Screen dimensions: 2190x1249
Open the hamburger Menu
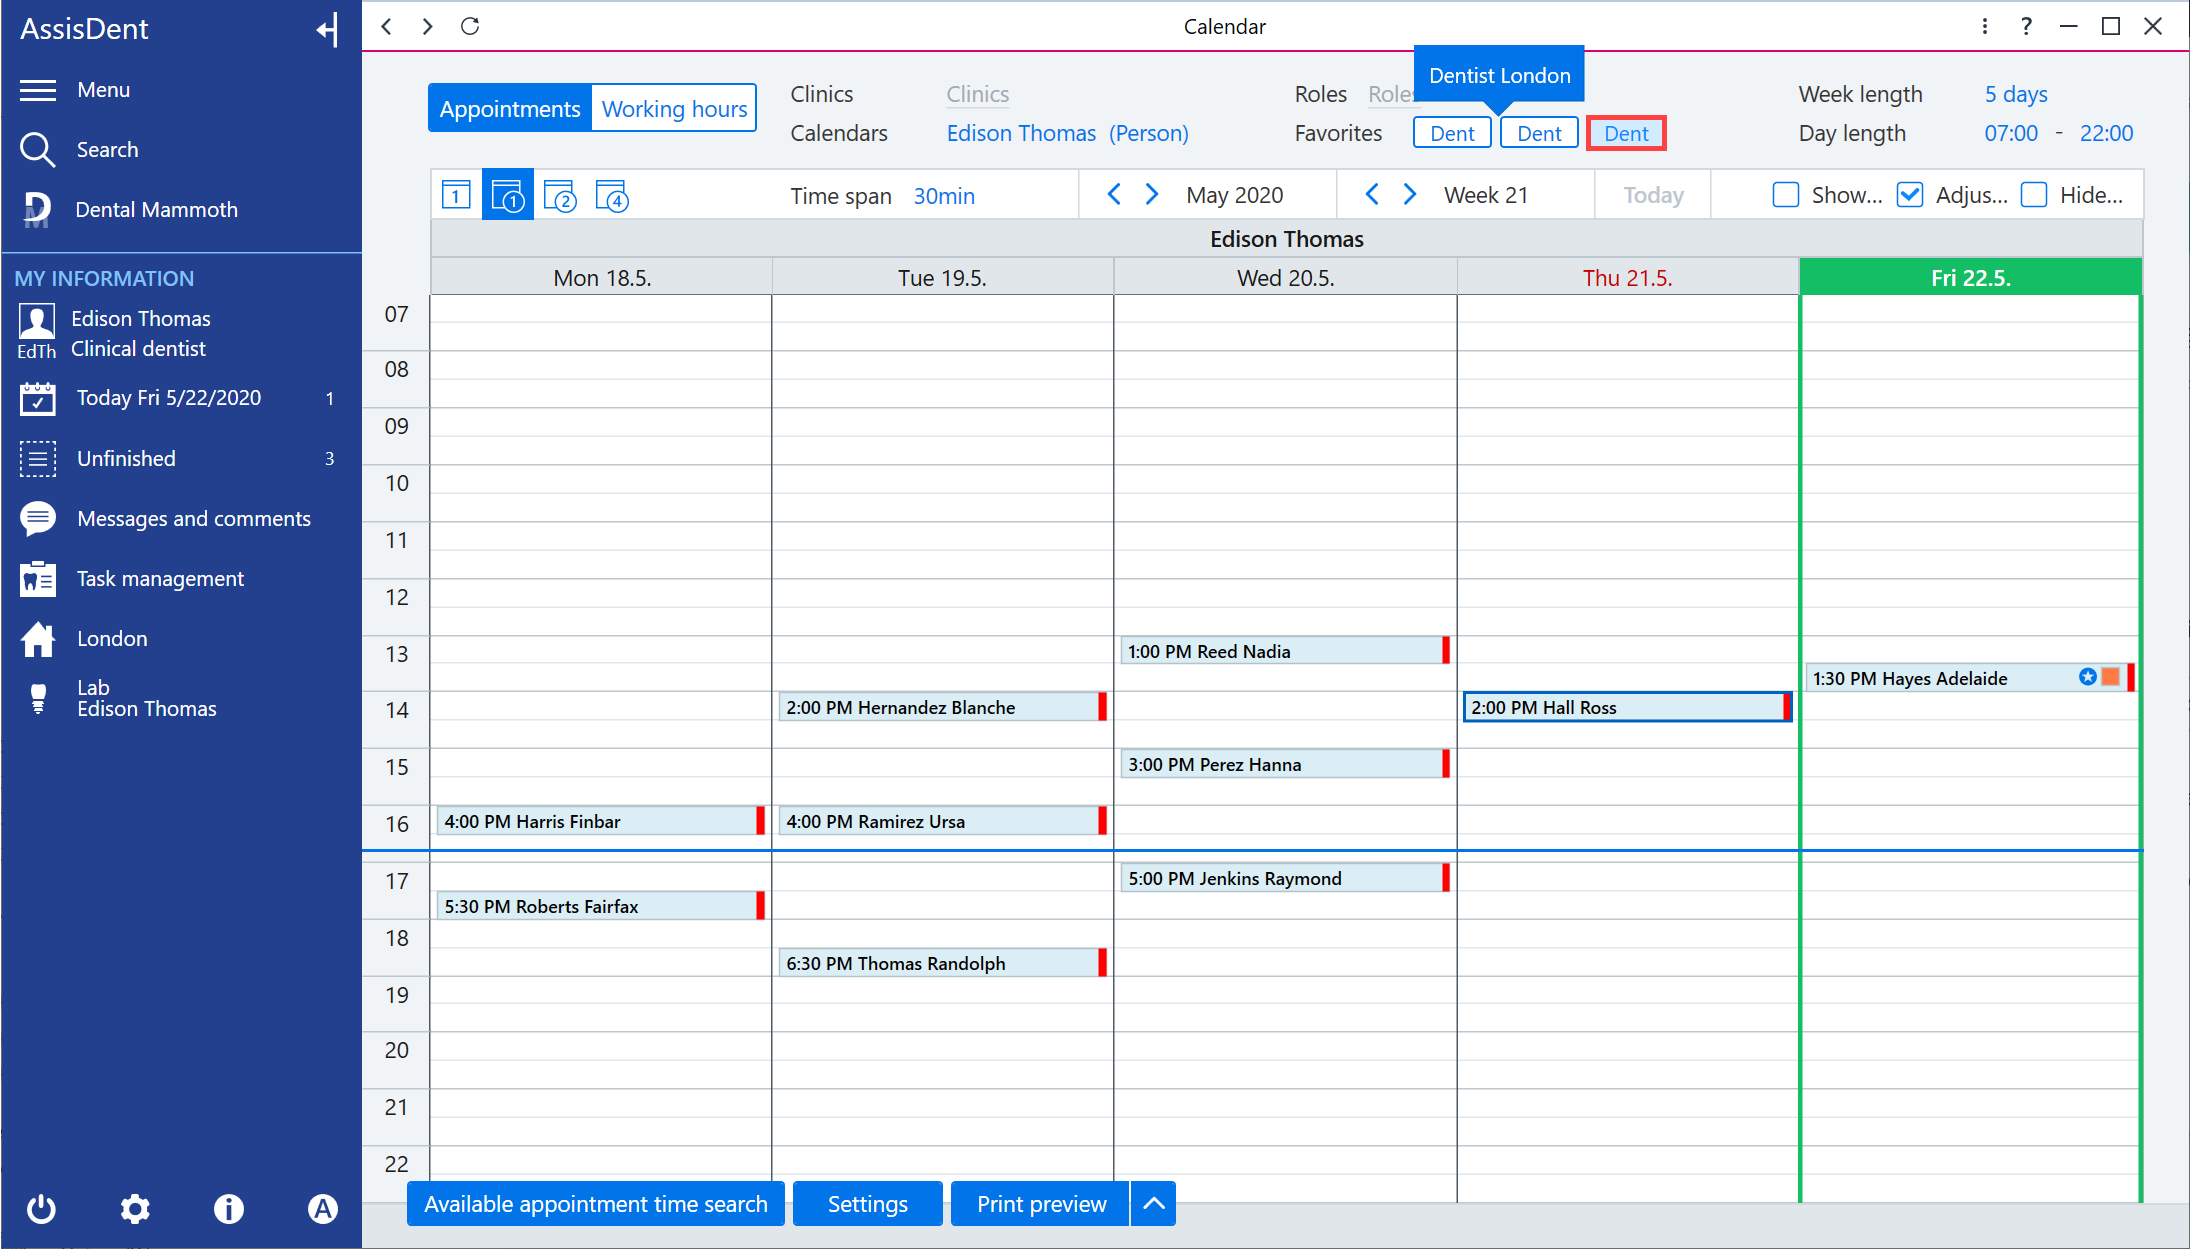pos(75,90)
